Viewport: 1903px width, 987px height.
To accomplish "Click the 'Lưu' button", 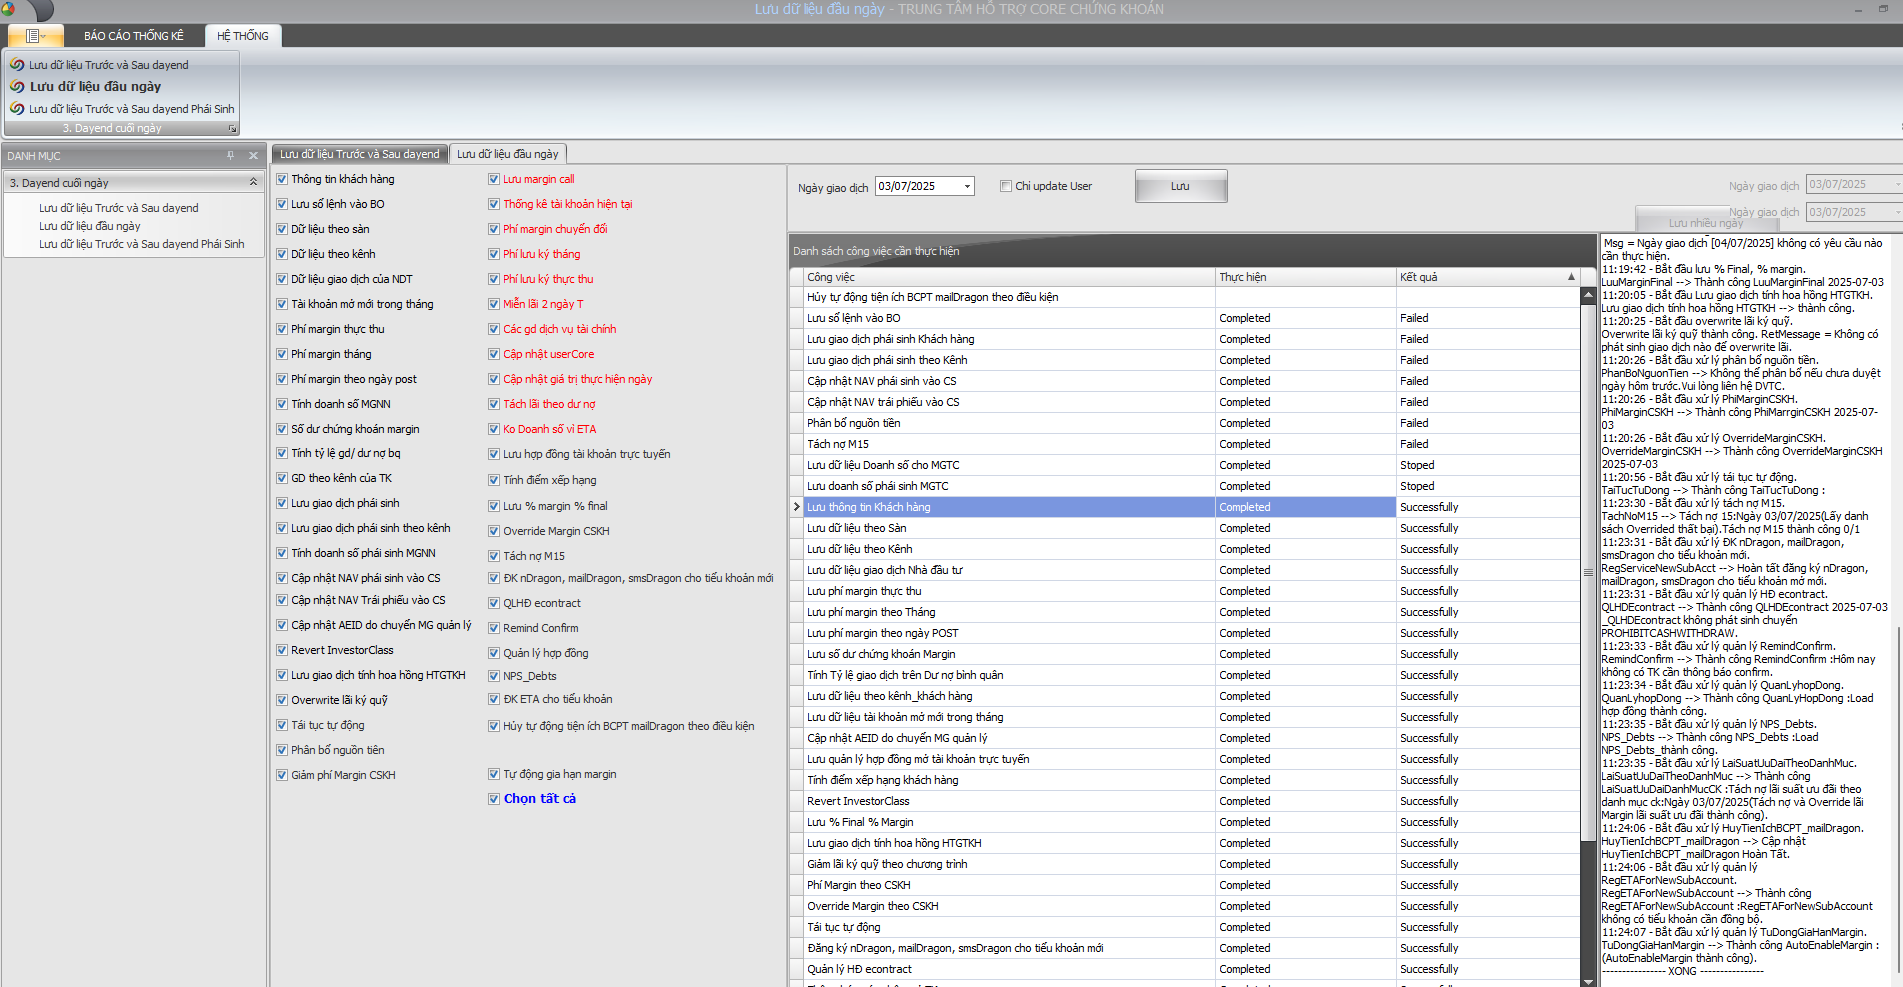I will pos(1181,186).
